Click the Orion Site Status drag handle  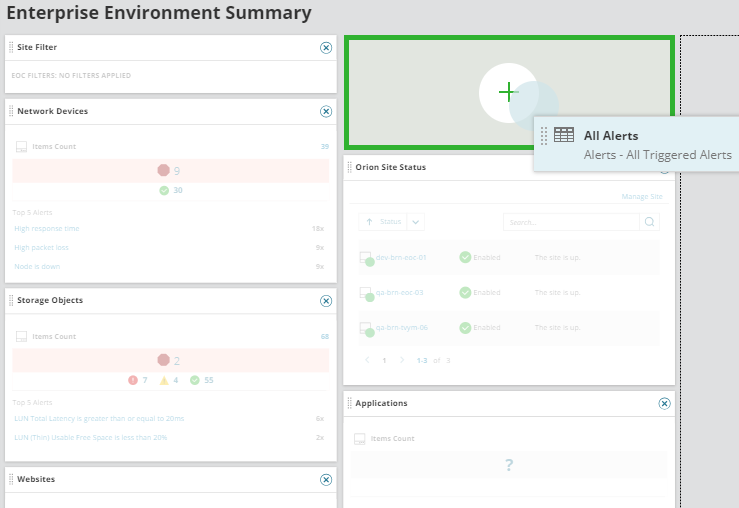click(x=349, y=168)
